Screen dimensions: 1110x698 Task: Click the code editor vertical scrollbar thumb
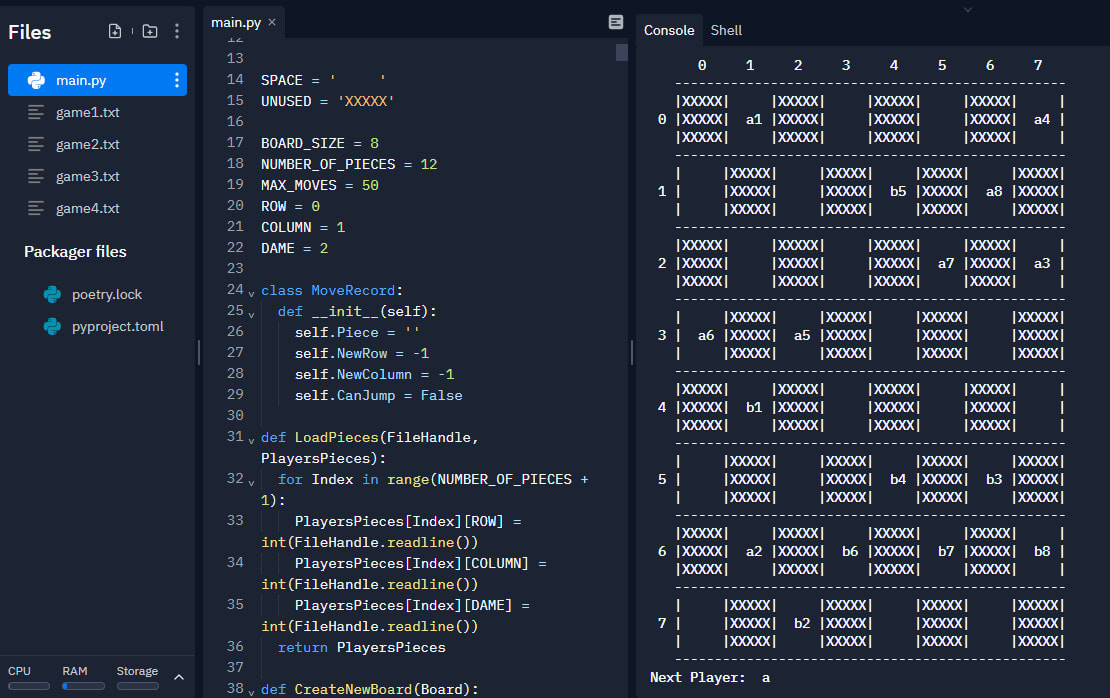coord(622,52)
